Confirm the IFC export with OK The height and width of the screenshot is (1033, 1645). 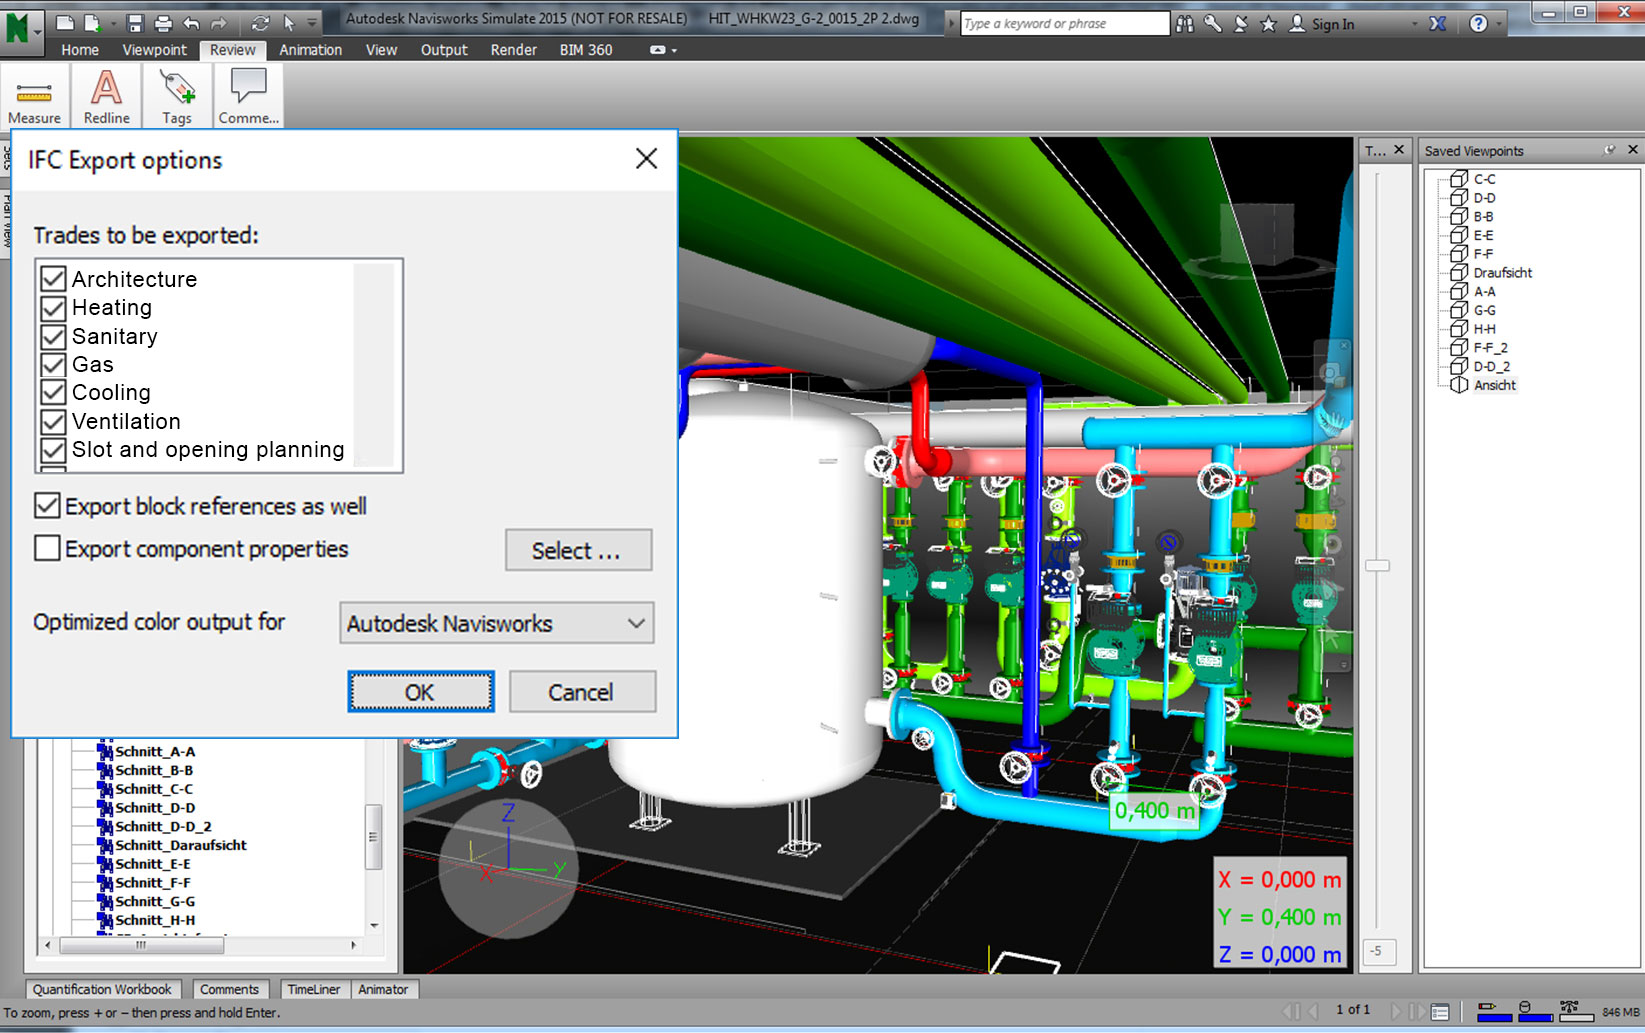pos(420,691)
